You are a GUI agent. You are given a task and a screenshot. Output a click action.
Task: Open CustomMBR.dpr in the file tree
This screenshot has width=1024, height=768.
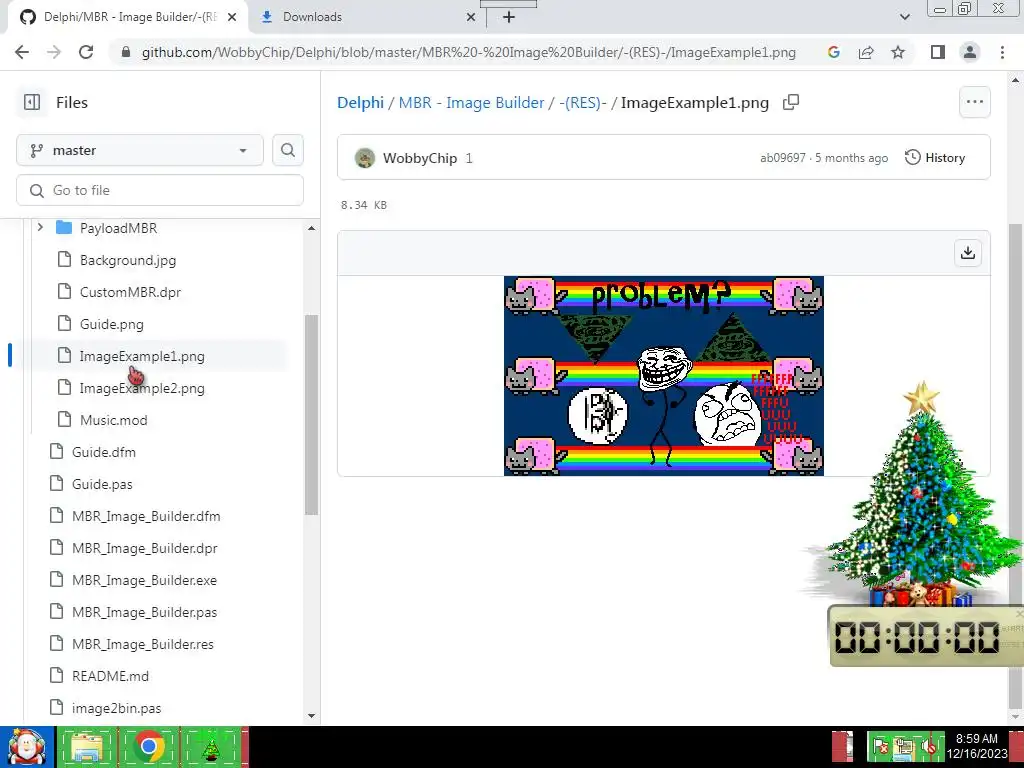tap(130, 292)
